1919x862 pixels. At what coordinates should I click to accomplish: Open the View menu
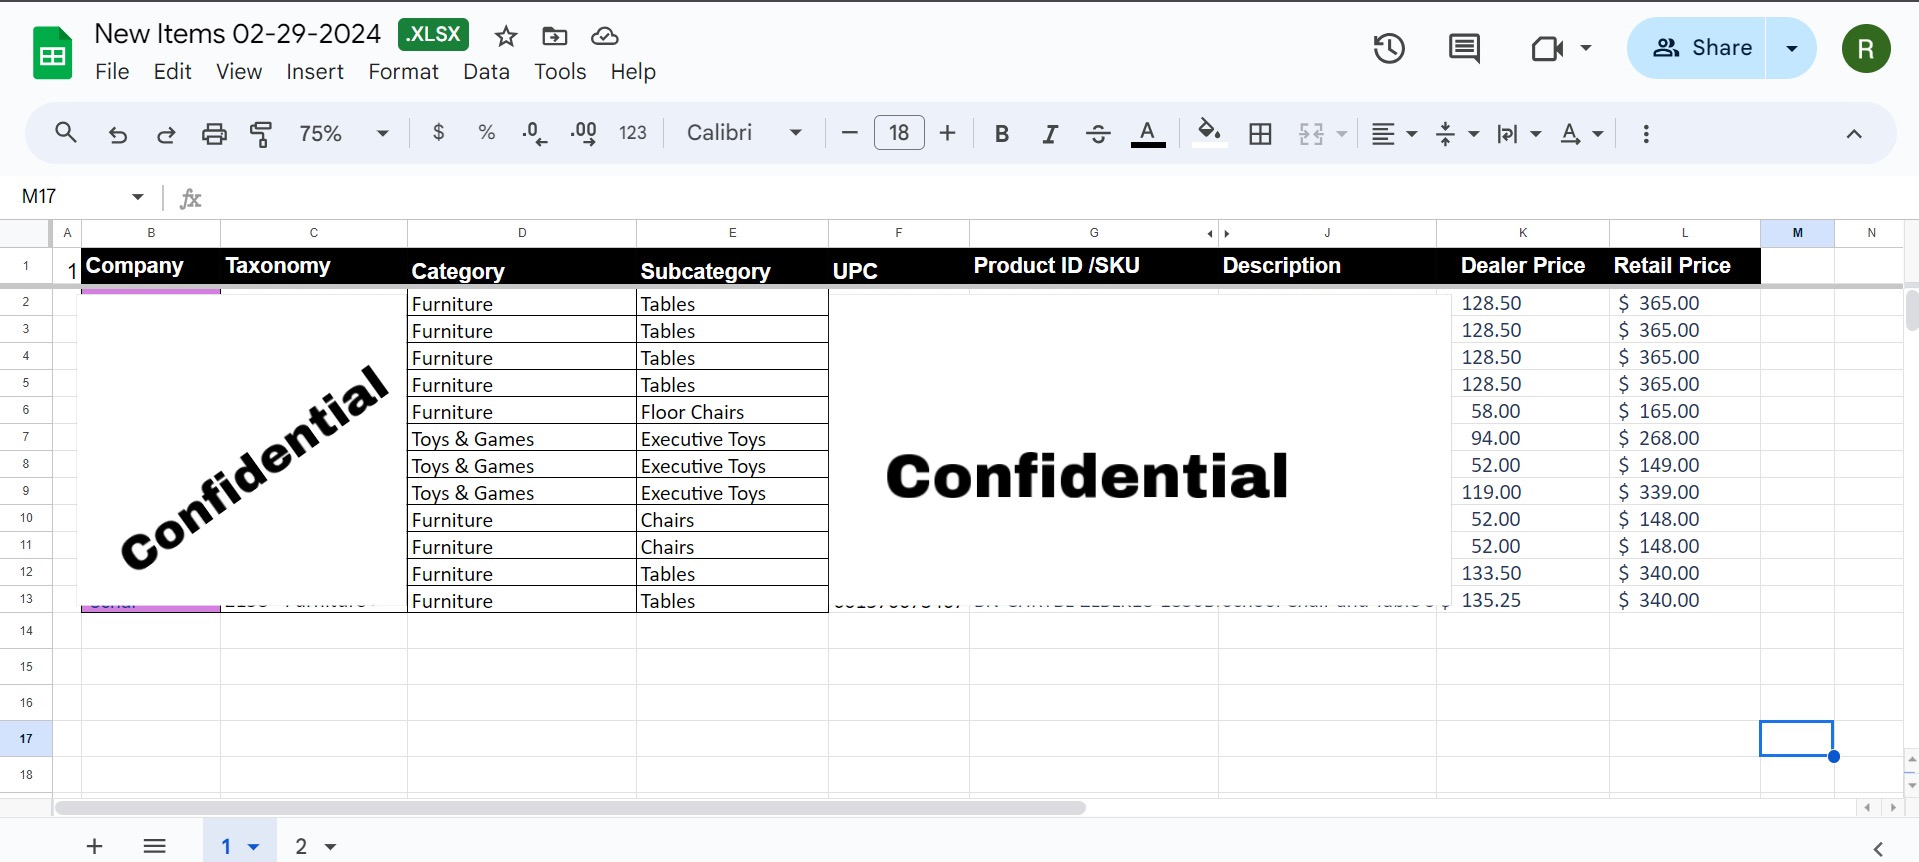239,72
